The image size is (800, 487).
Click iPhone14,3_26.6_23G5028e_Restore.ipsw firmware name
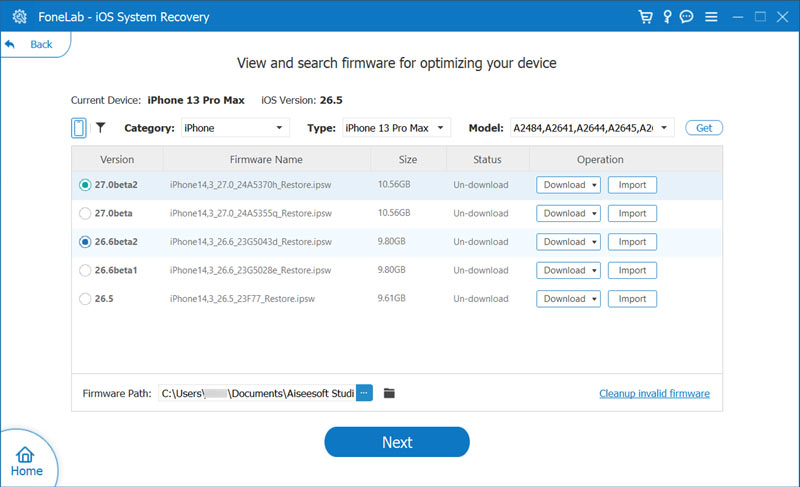[251, 270]
